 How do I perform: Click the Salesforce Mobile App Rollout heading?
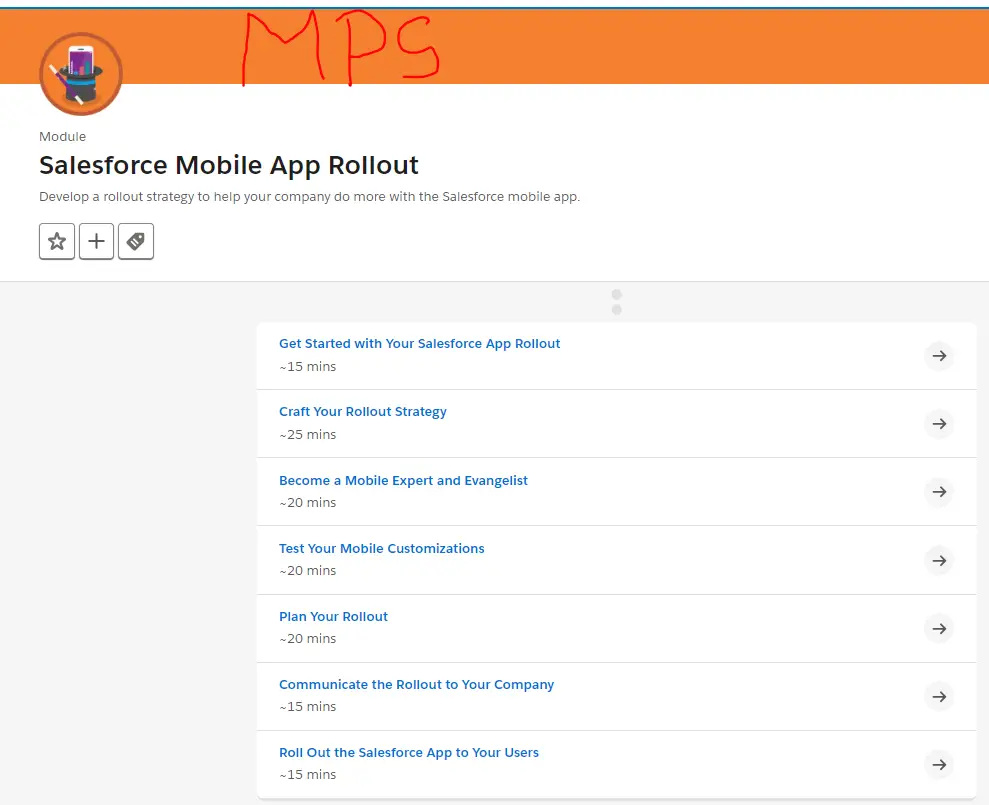(229, 165)
